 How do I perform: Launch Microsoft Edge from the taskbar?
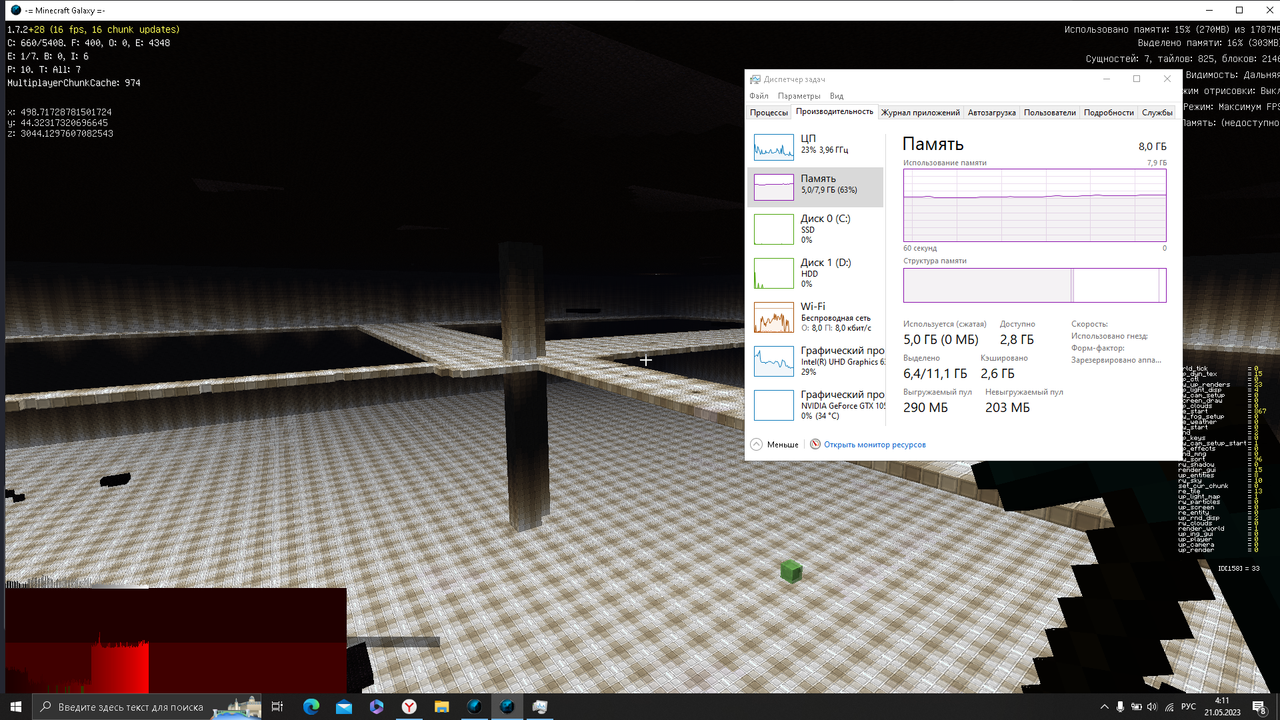pyautogui.click(x=311, y=707)
